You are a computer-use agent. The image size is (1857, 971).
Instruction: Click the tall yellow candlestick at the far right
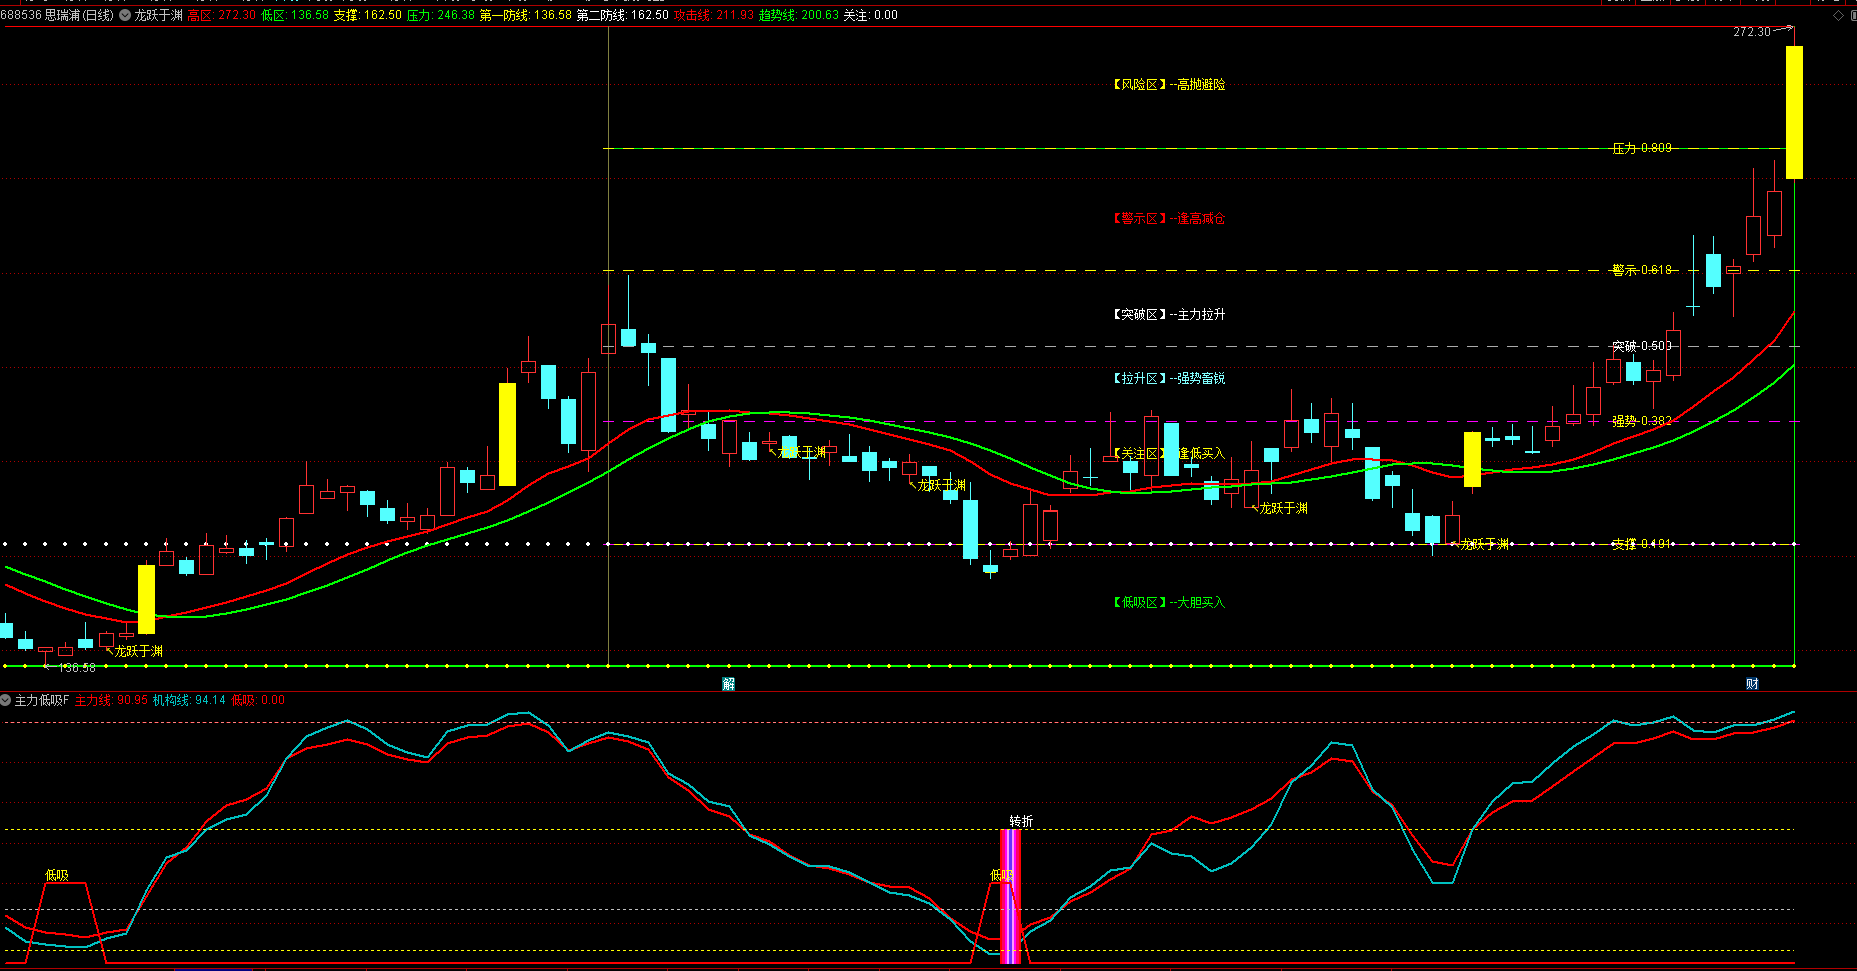1794,112
